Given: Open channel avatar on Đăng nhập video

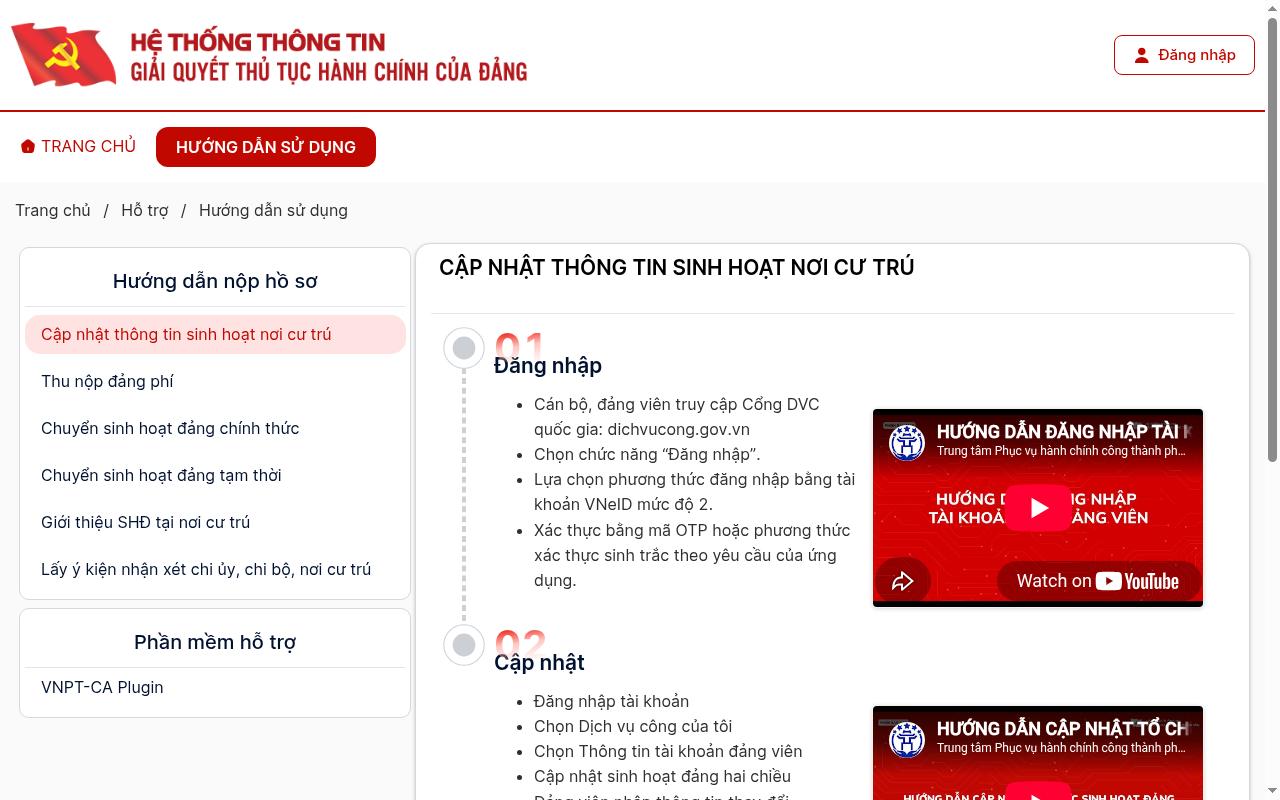Looking at the screenshot, I should coord(907,441).
